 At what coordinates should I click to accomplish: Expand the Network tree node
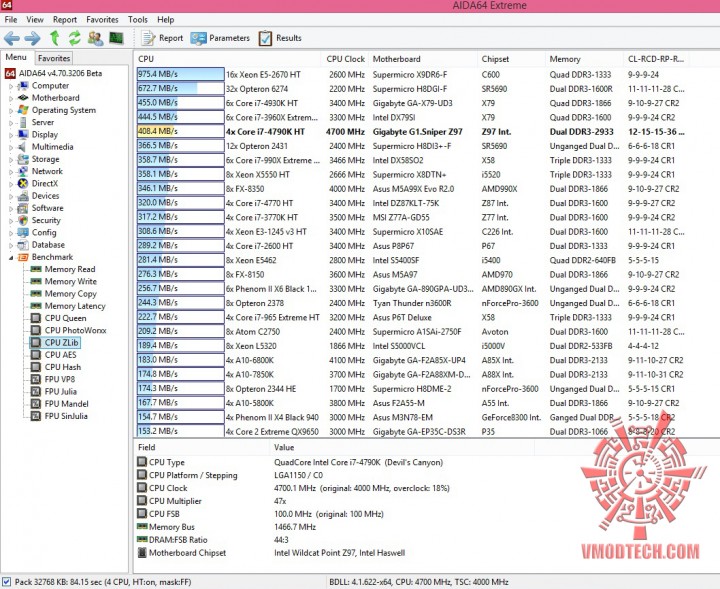tap(11, 172)
